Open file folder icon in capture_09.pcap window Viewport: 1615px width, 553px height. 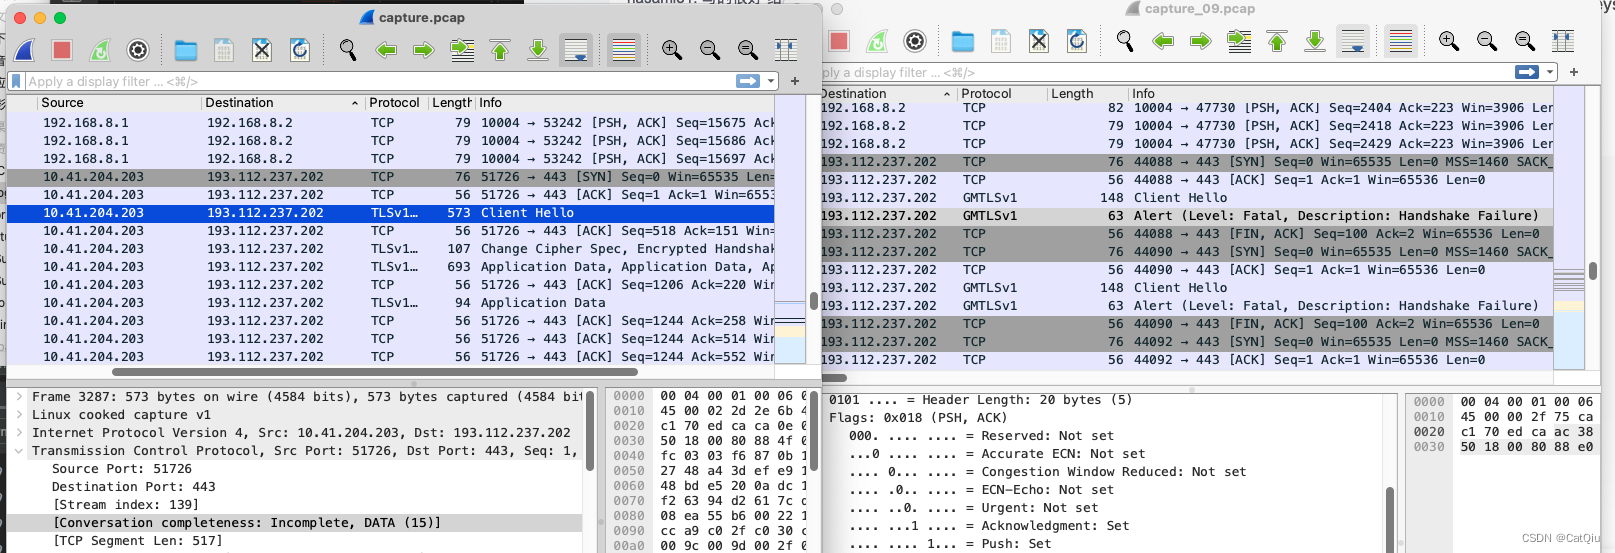point(963,41)
